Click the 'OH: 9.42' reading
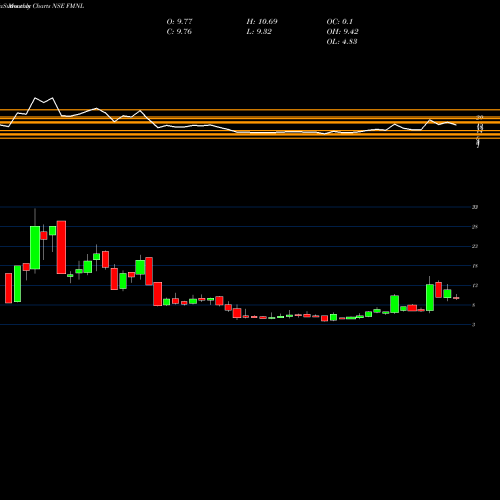500x500 pixels. point(343,32)
